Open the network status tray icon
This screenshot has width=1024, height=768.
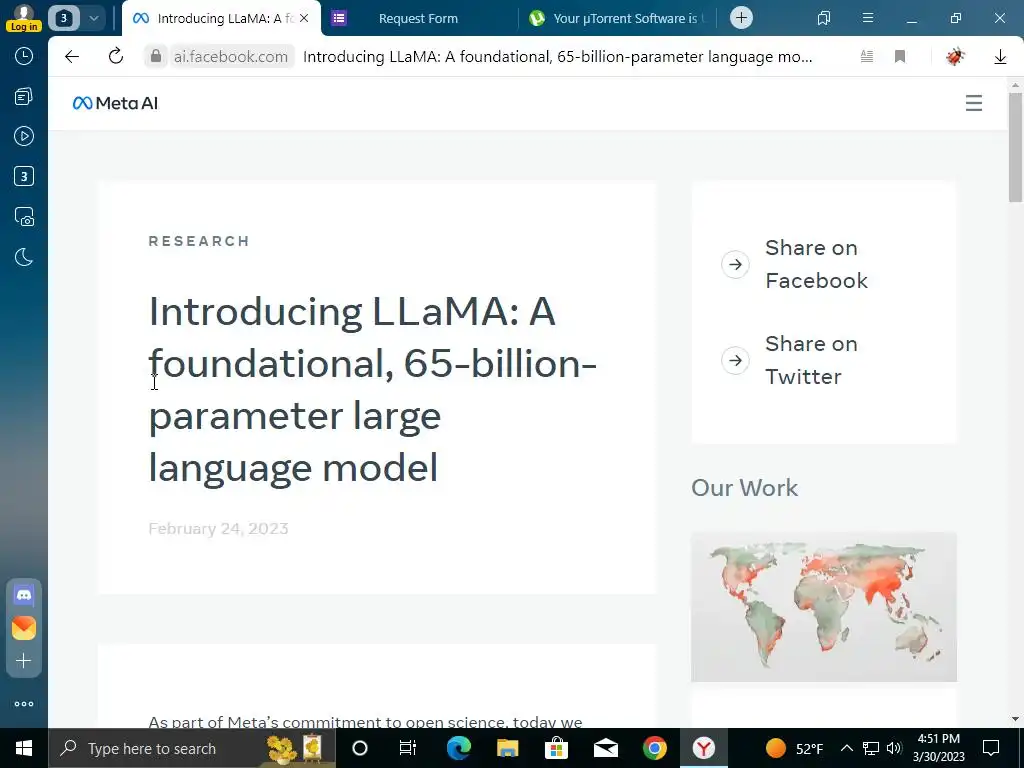click(871, 748)
